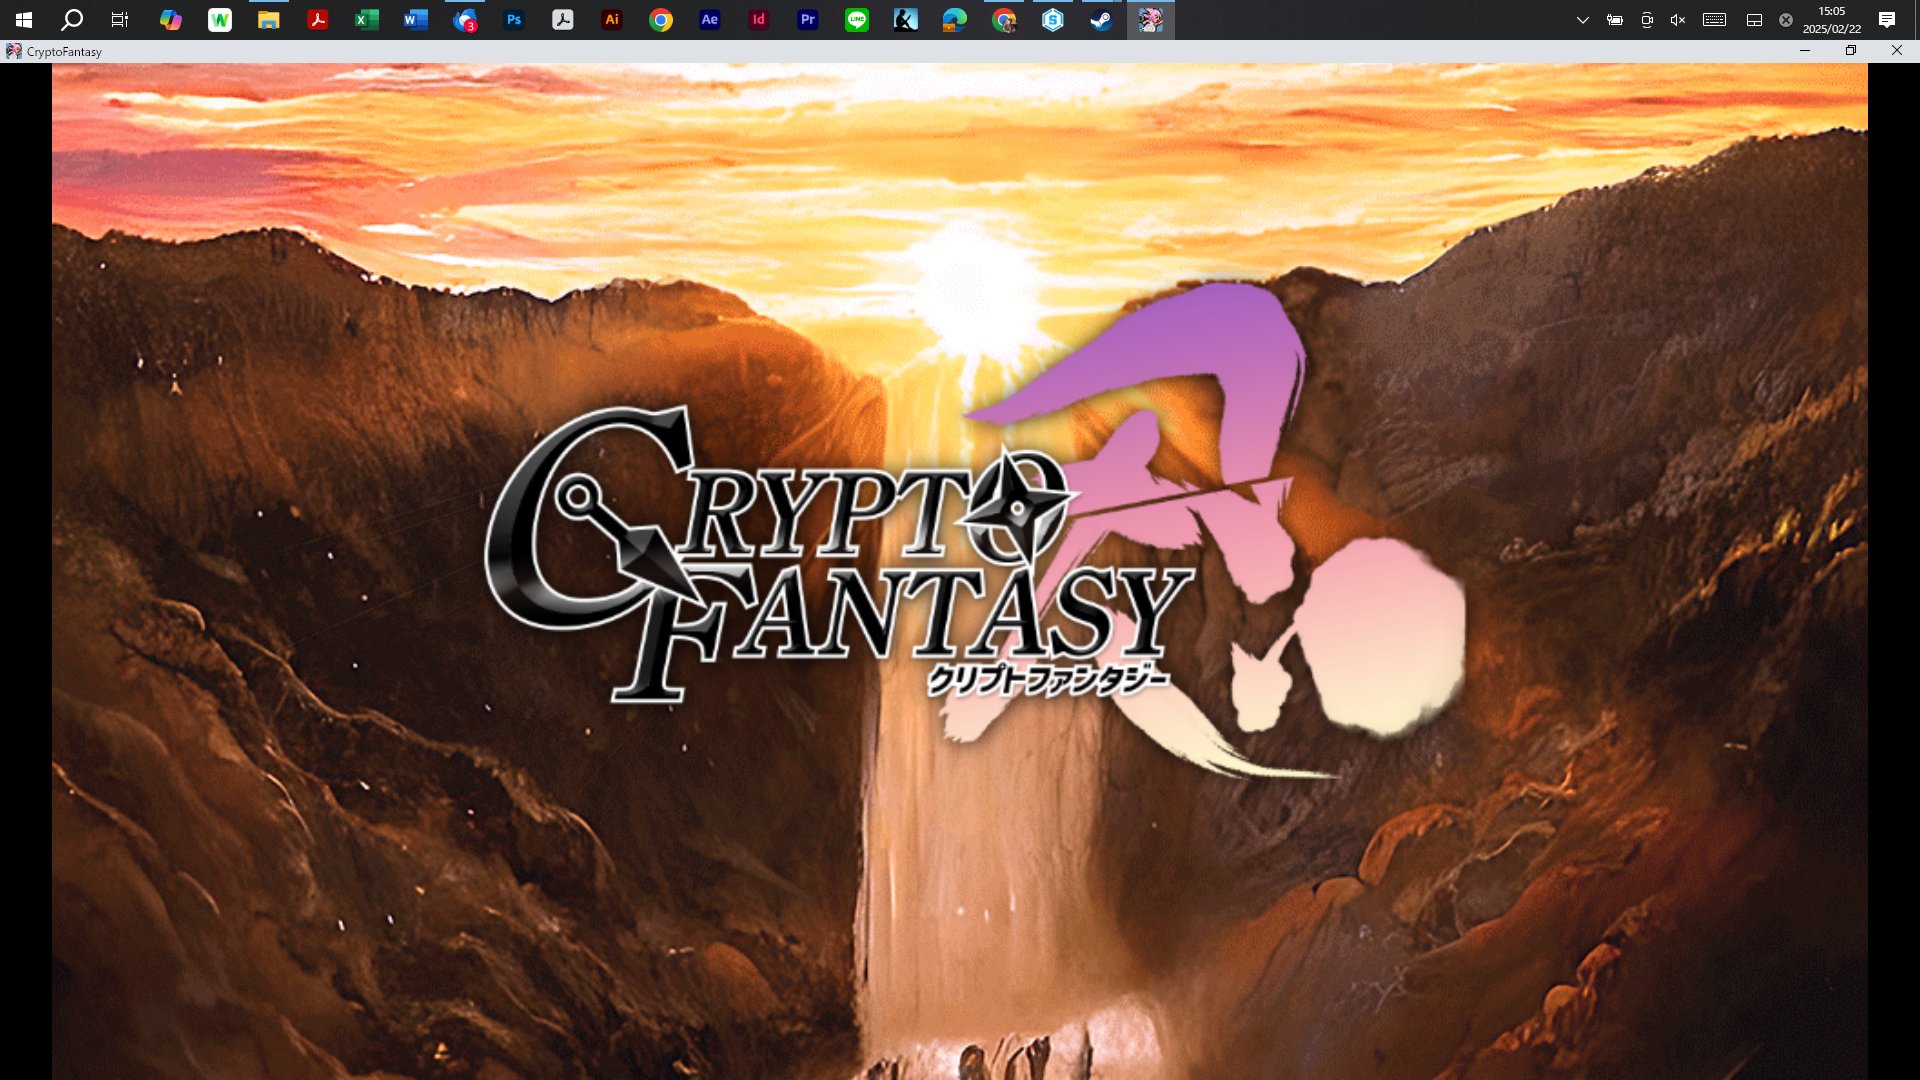Close the CryptoFantasy window
Screen dimensions: 1920x1080
coord(1897,51)
